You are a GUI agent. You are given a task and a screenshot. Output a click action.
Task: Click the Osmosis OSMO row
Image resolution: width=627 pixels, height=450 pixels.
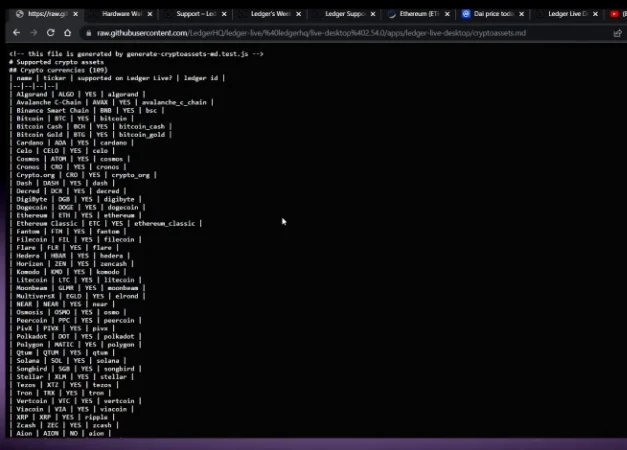68,312
